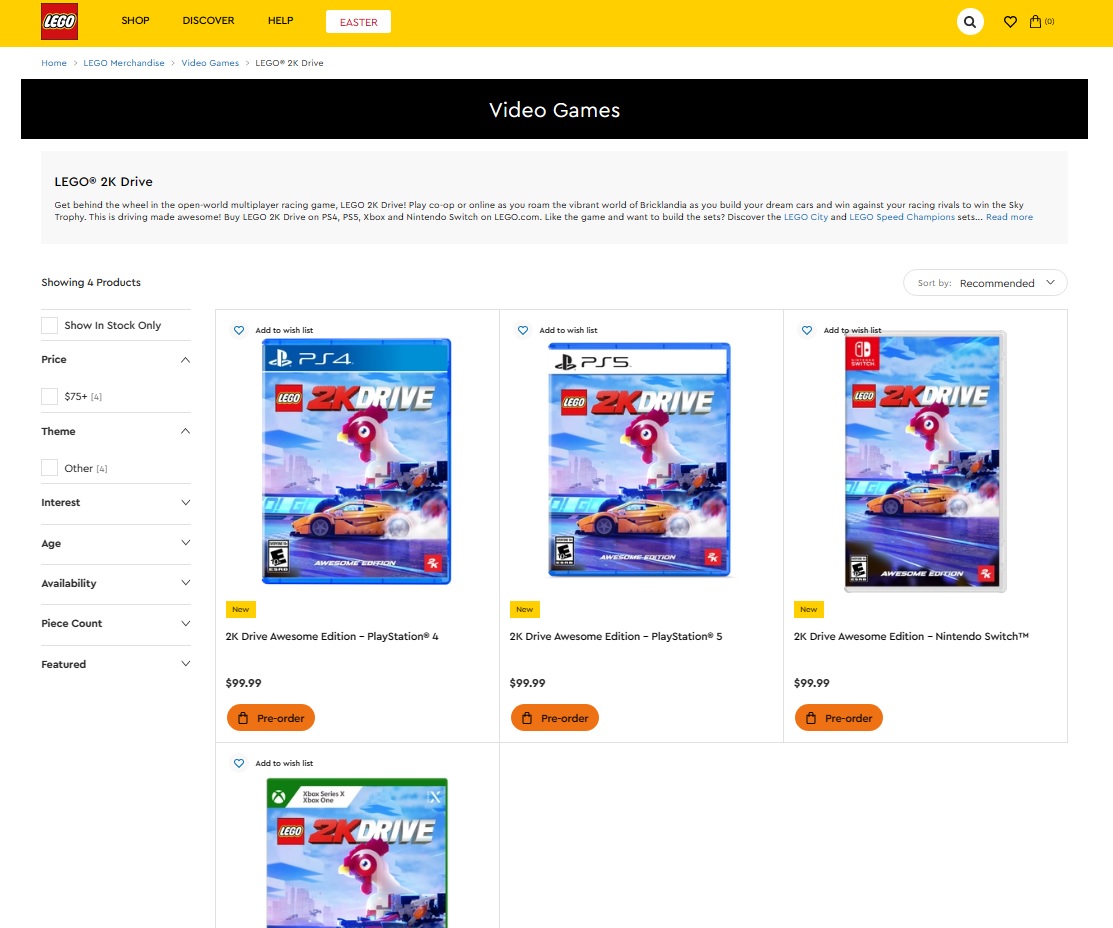Pre-order the PlayStation 4 edition
Image resolution: width=1113 pixels, height=928 pixels.
point(270,718)
